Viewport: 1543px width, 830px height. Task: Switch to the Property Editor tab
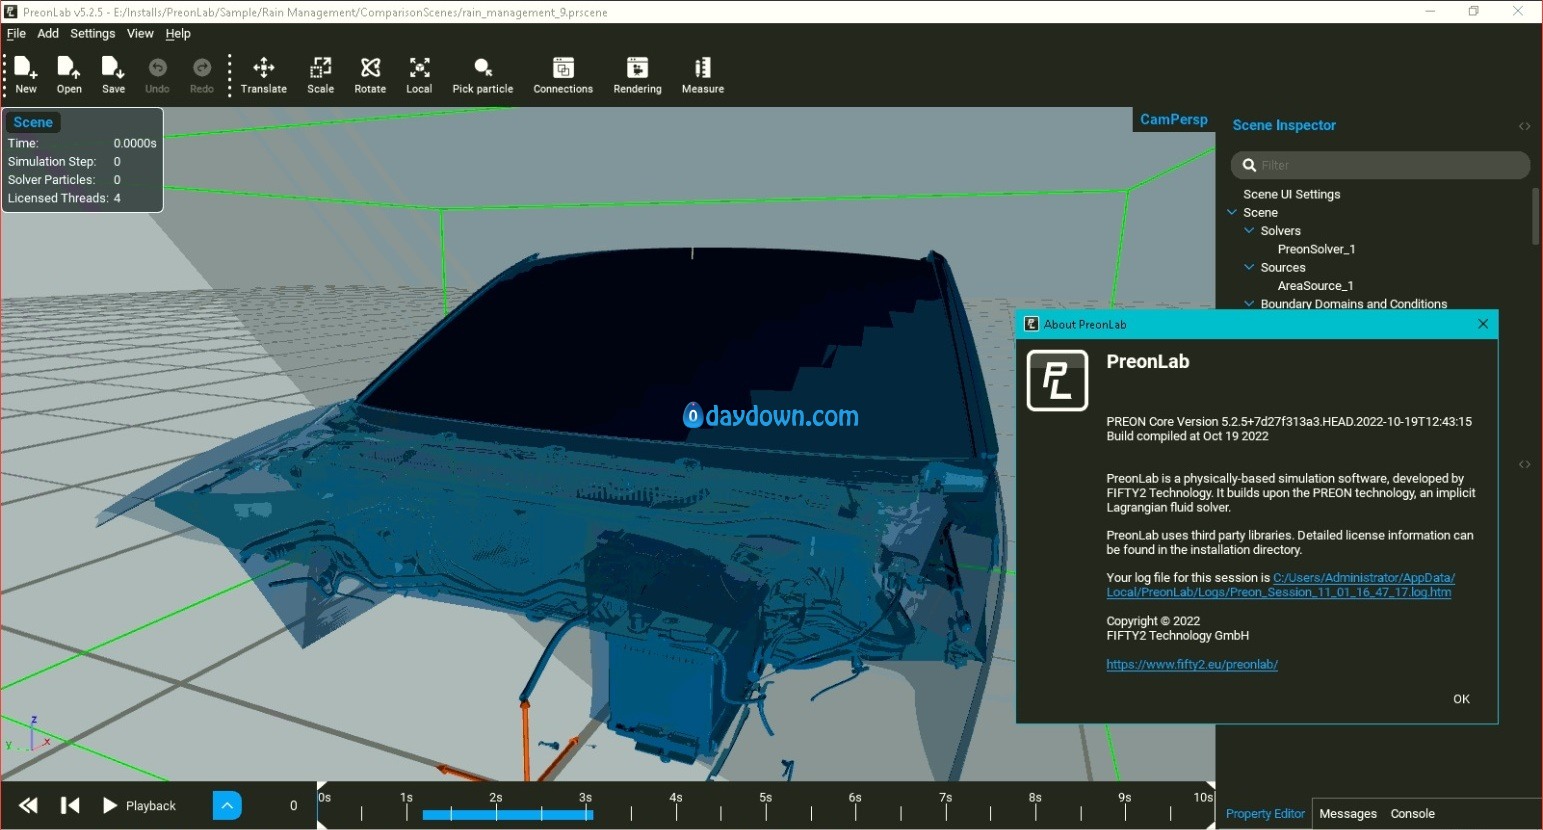click(x=1265, y=814)
